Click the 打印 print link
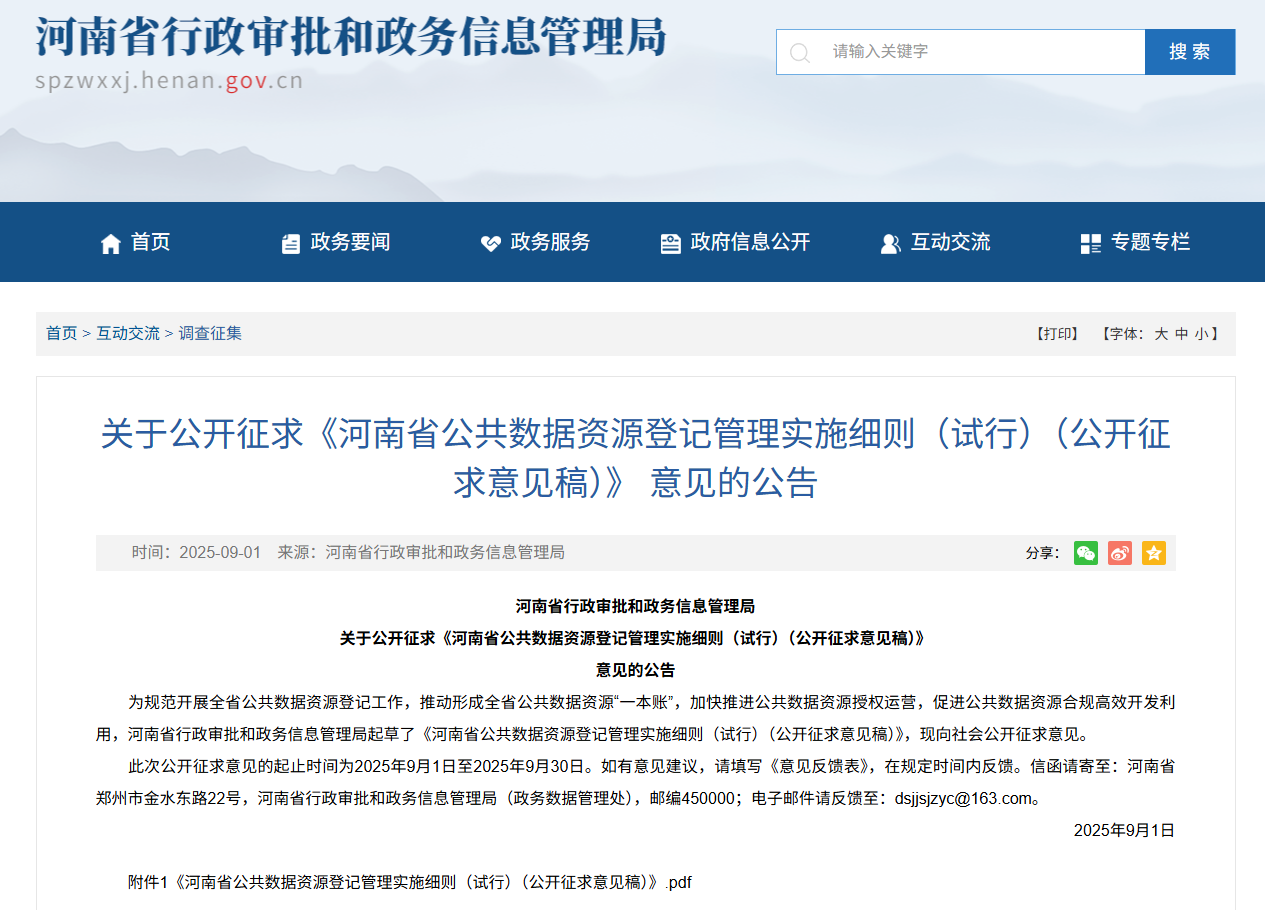1265x910 pixels. [x=1057, y=334]
